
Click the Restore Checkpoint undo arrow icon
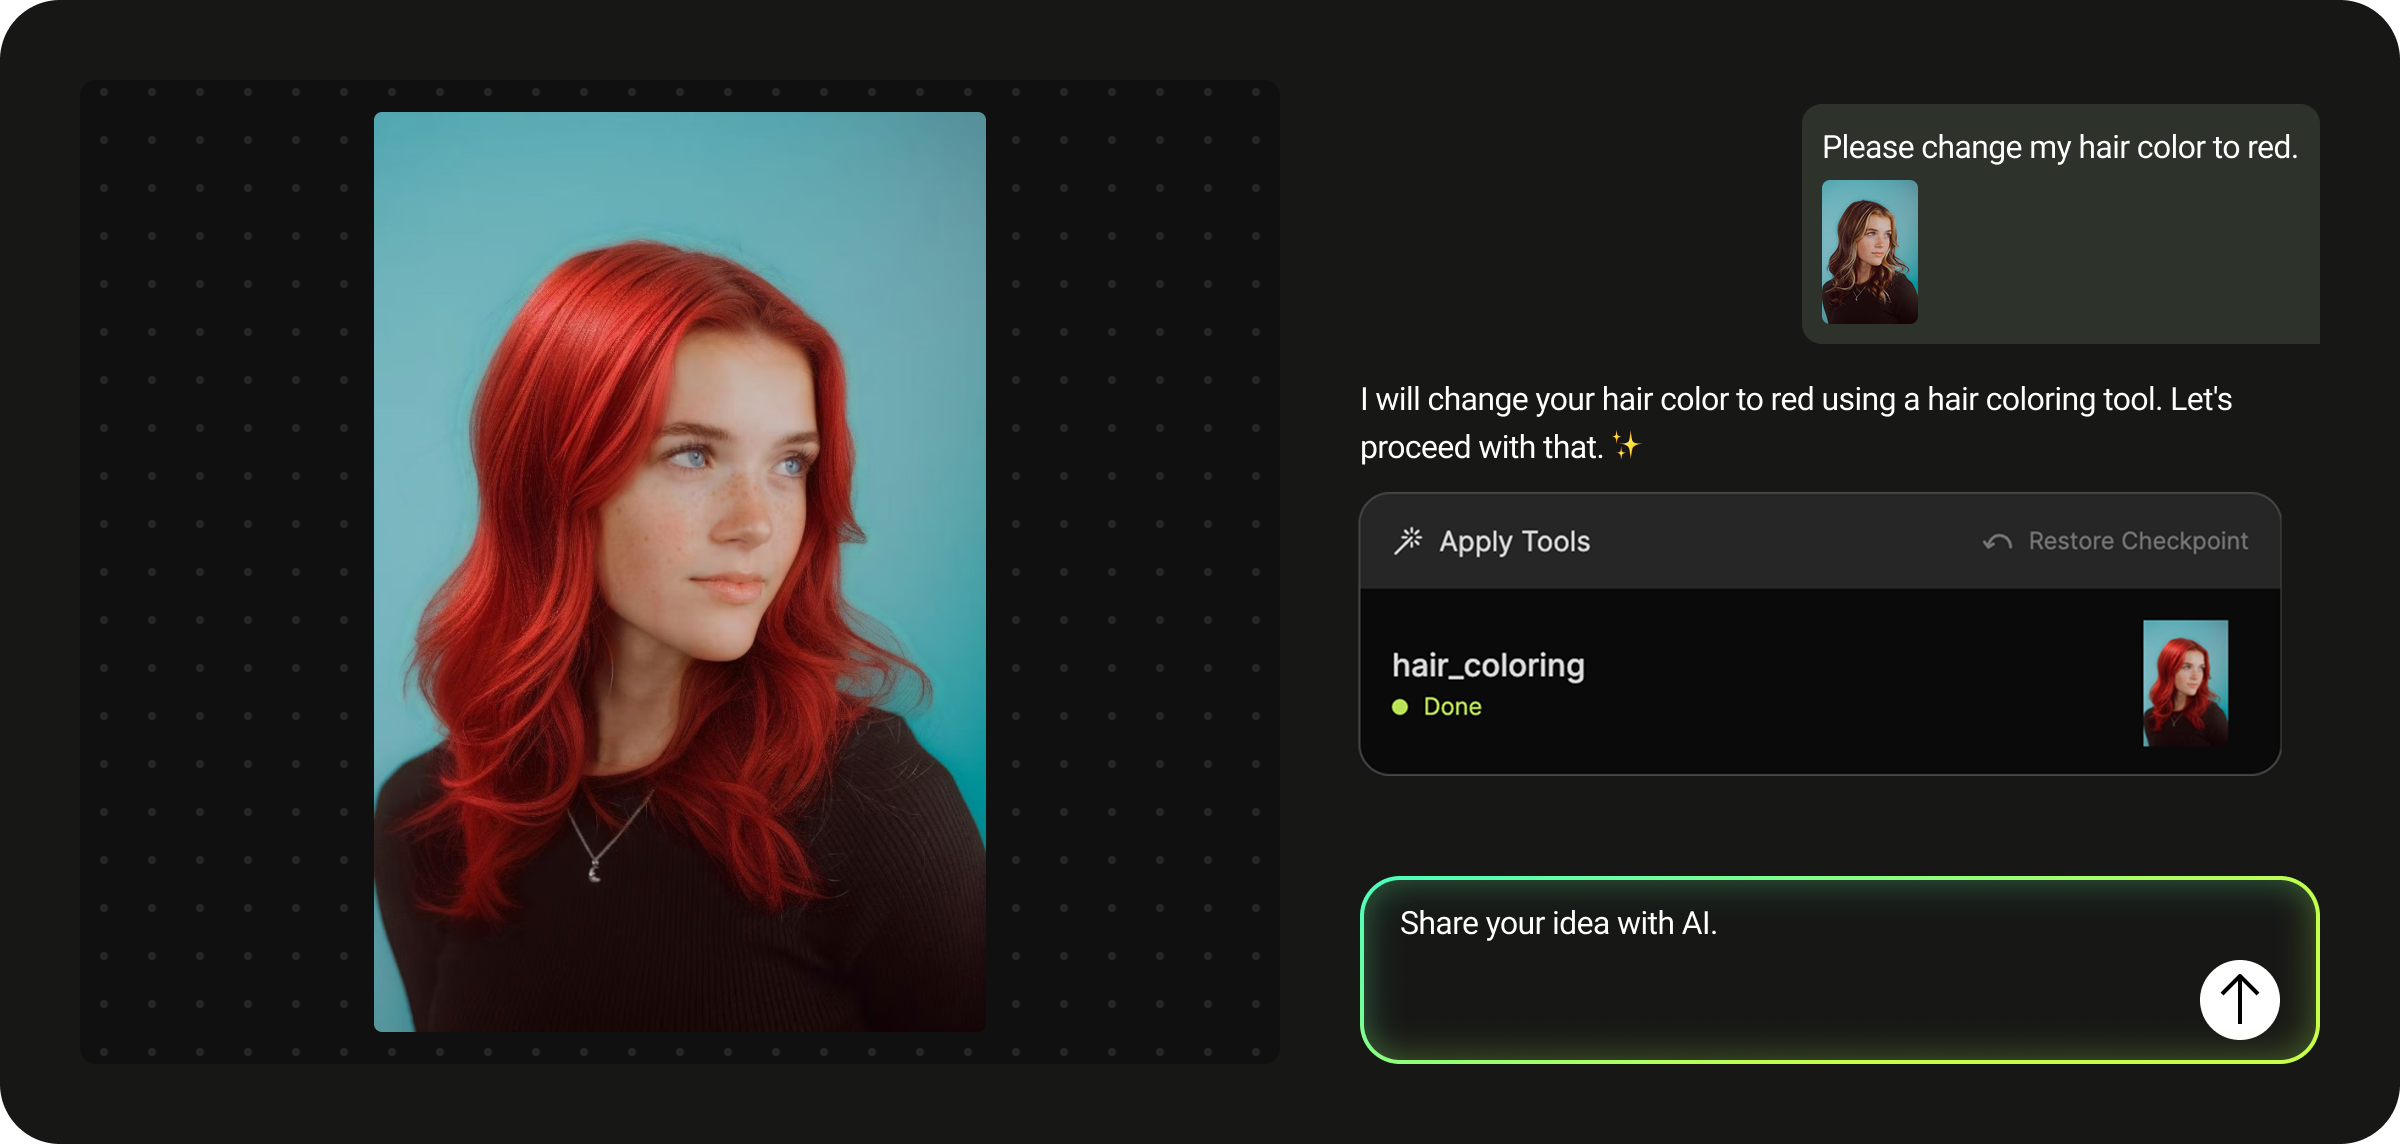click(x=1997, y=542)
